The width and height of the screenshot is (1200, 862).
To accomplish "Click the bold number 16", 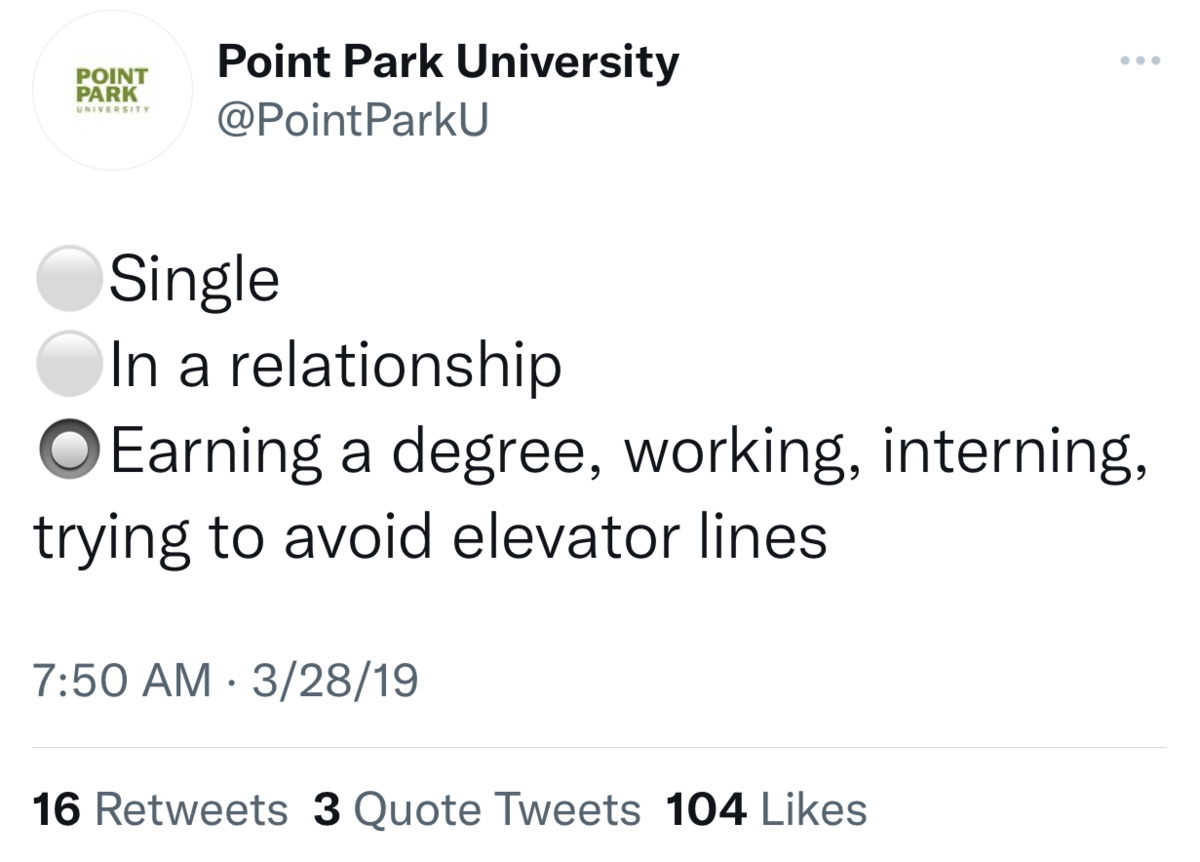I will [57, 809].
